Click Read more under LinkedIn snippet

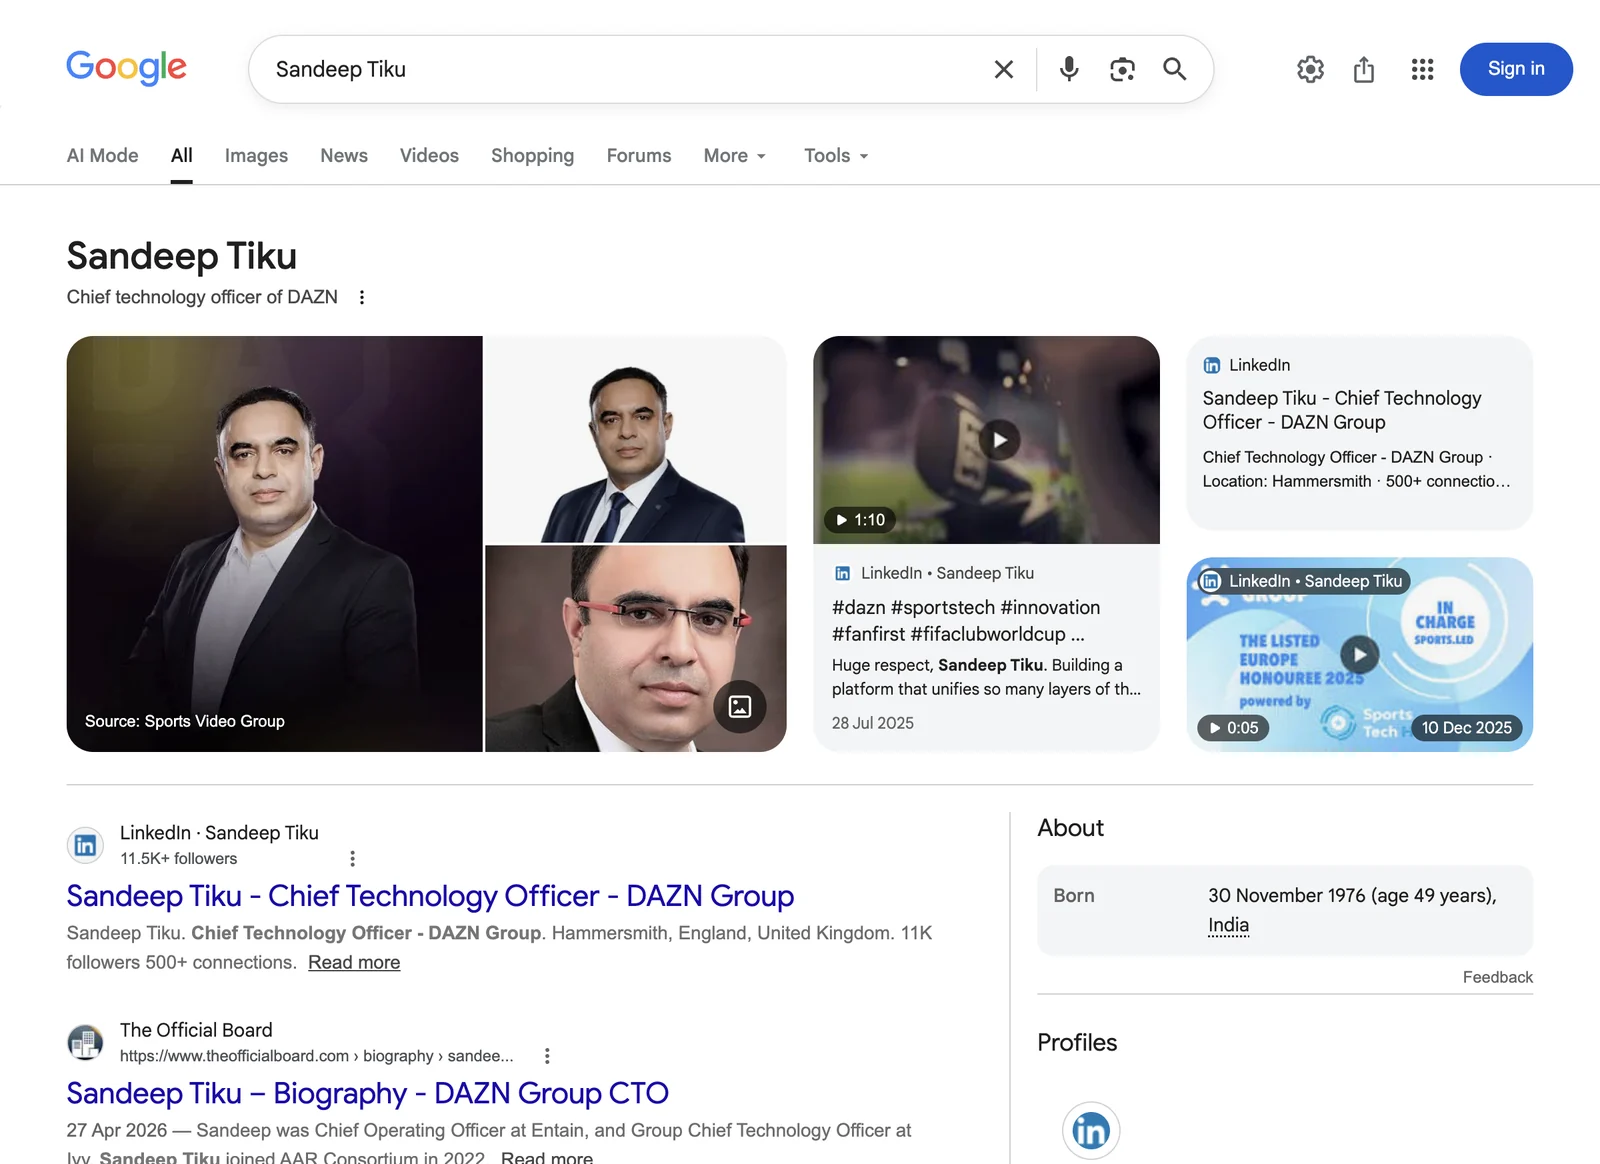click(354, 962)
